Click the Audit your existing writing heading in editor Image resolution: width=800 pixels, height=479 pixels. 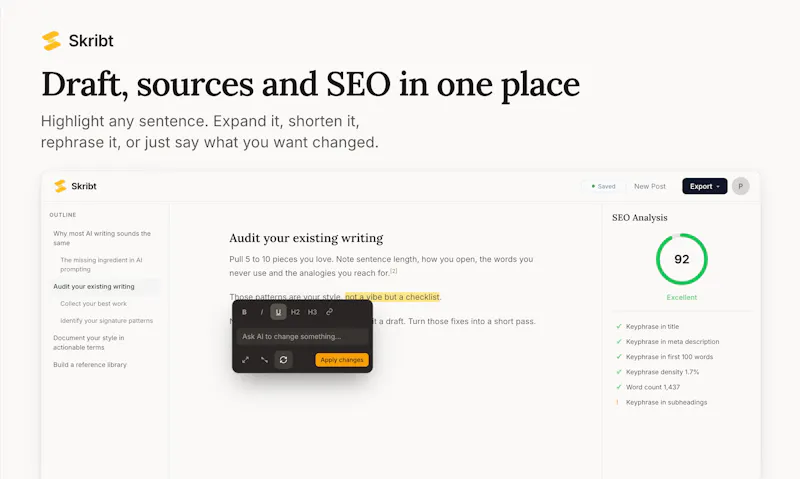coord(306,238)
